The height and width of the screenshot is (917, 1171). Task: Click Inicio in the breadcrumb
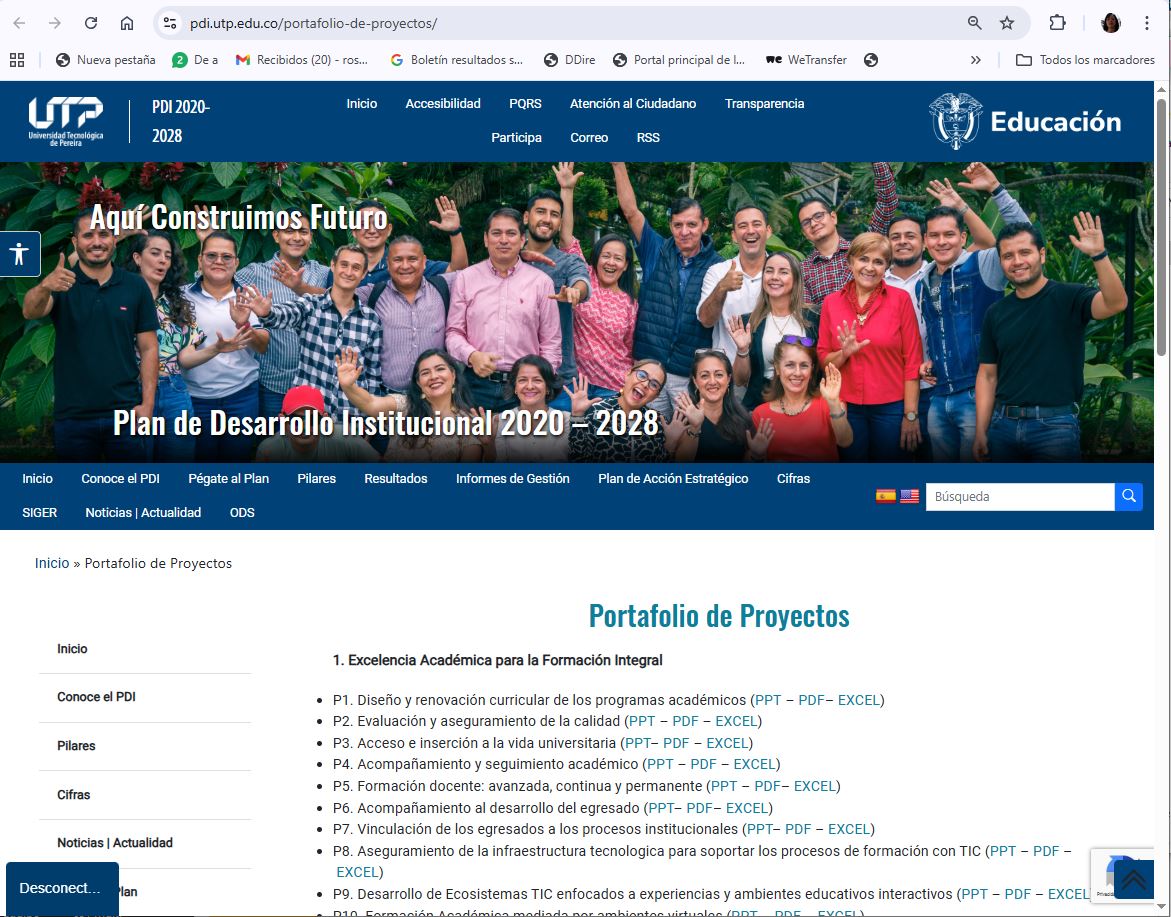coord(52,563)
